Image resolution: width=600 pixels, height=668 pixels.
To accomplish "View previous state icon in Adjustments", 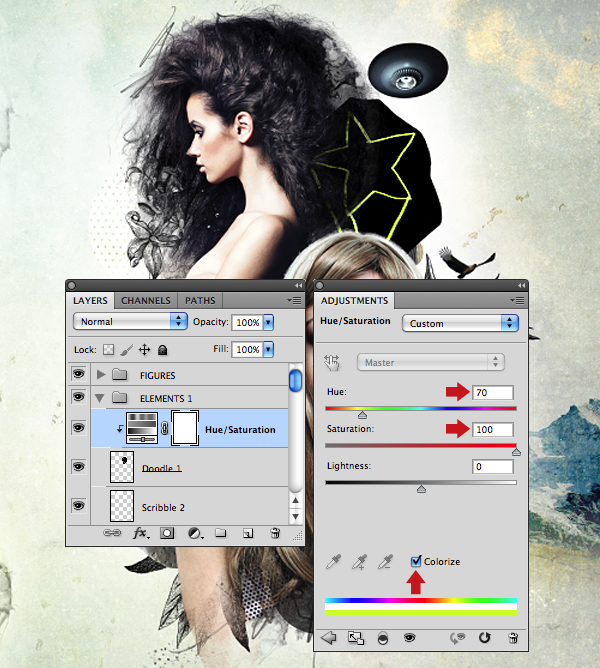I will (x=458, y=638).
